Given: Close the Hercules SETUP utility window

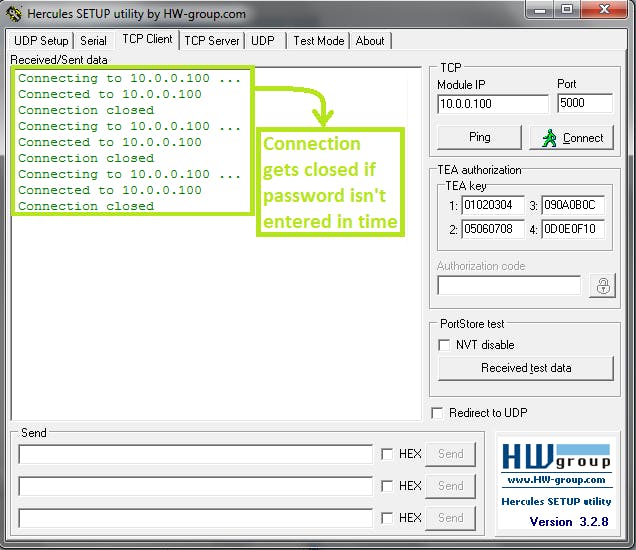Looking at the screenshot, I should [x=604, y=10].
